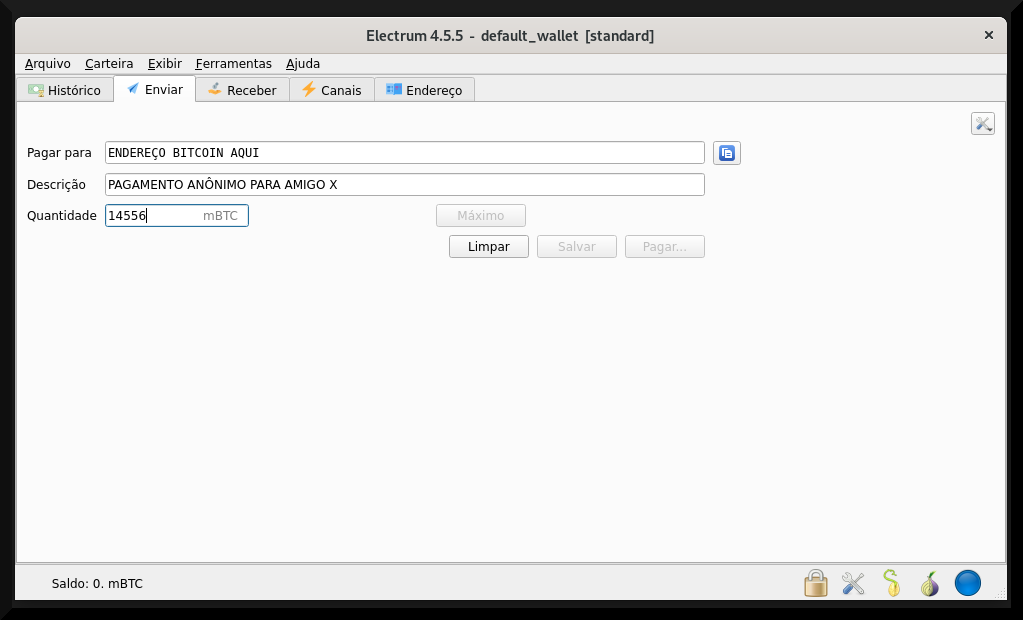Open the Tor onion proxy icon

(x=930, y=583)
